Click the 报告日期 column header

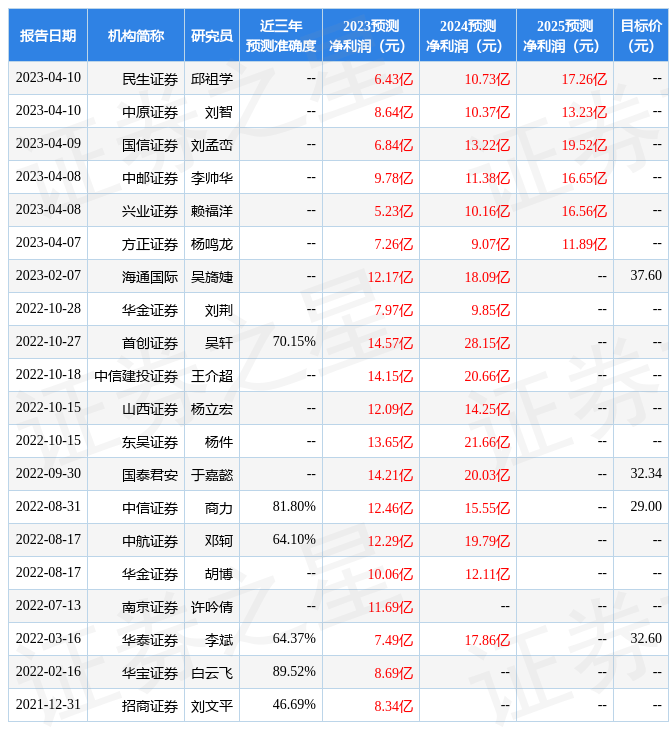pyautogui.click(x=47, y=35)
